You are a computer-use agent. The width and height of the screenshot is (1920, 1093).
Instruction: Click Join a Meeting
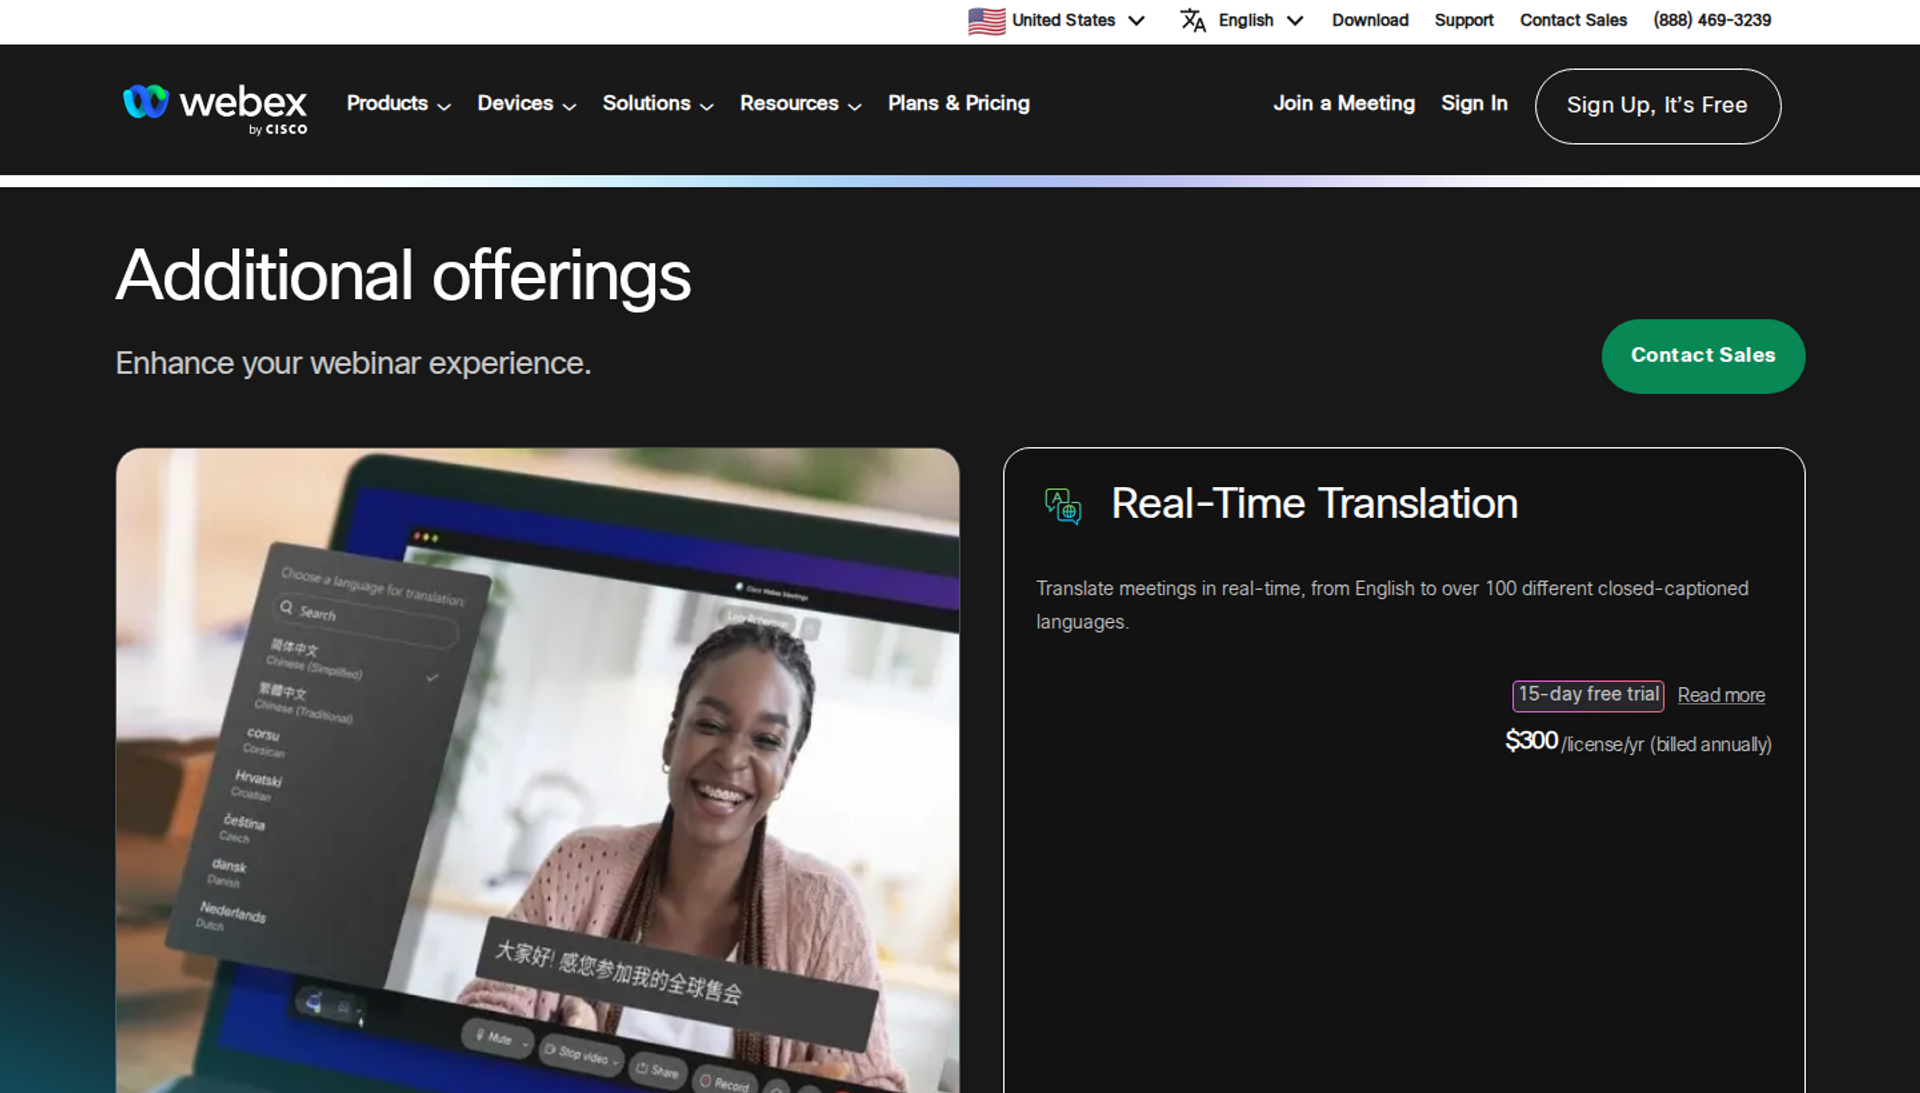point(1343,103)
